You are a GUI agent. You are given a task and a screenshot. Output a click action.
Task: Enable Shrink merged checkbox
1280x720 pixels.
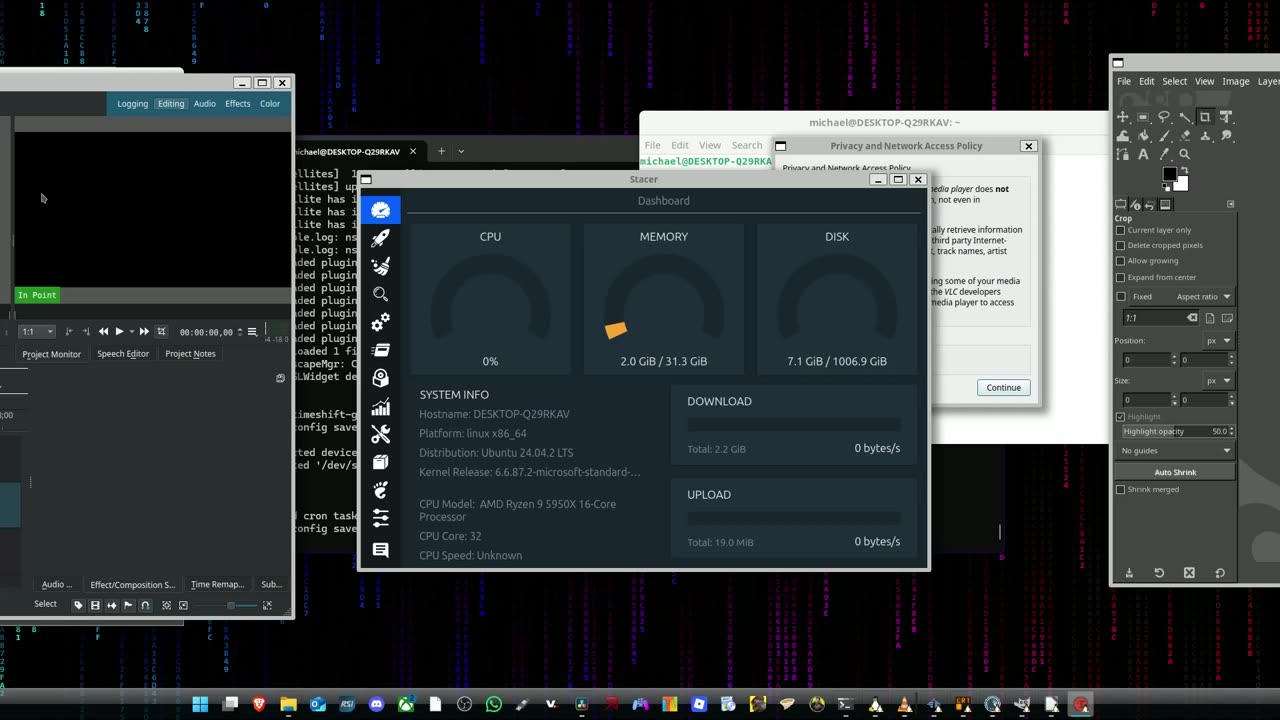coord(1120,489)
